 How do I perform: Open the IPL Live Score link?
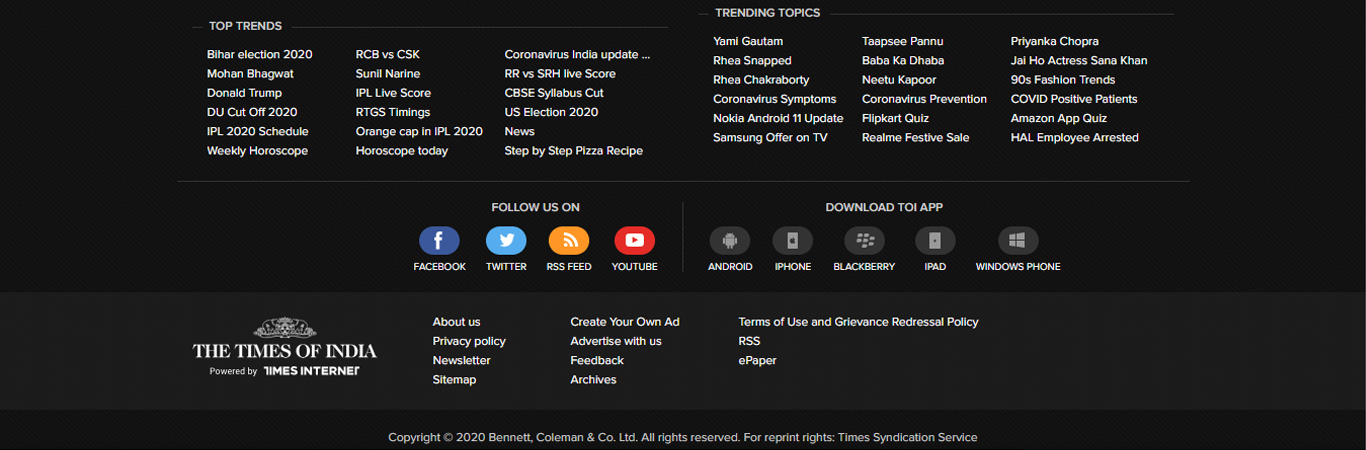(393, 93)
